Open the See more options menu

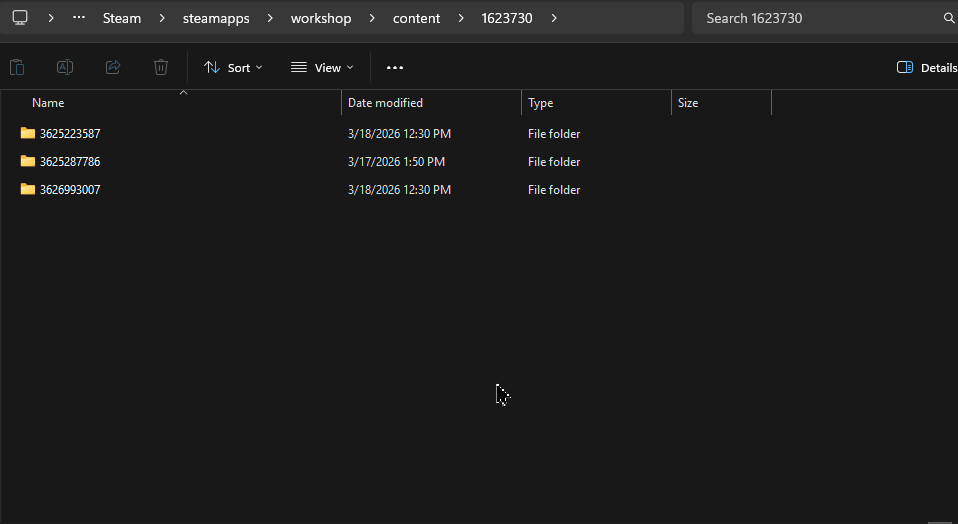coord(395,67)
